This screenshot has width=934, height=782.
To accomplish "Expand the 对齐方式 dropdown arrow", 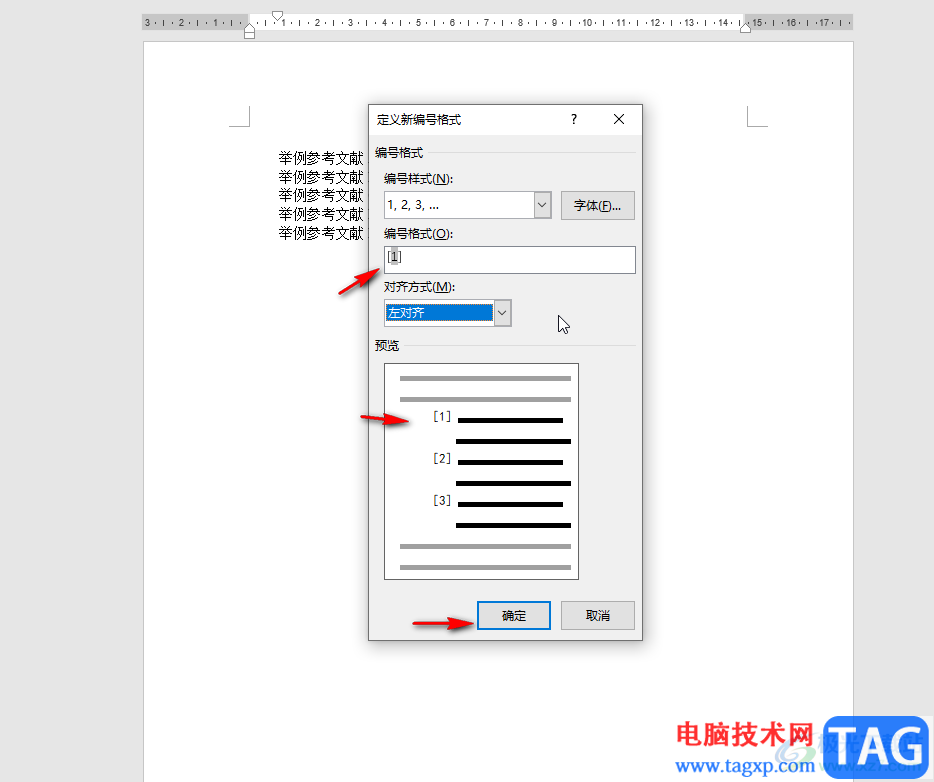I will [x=503, y=313].
